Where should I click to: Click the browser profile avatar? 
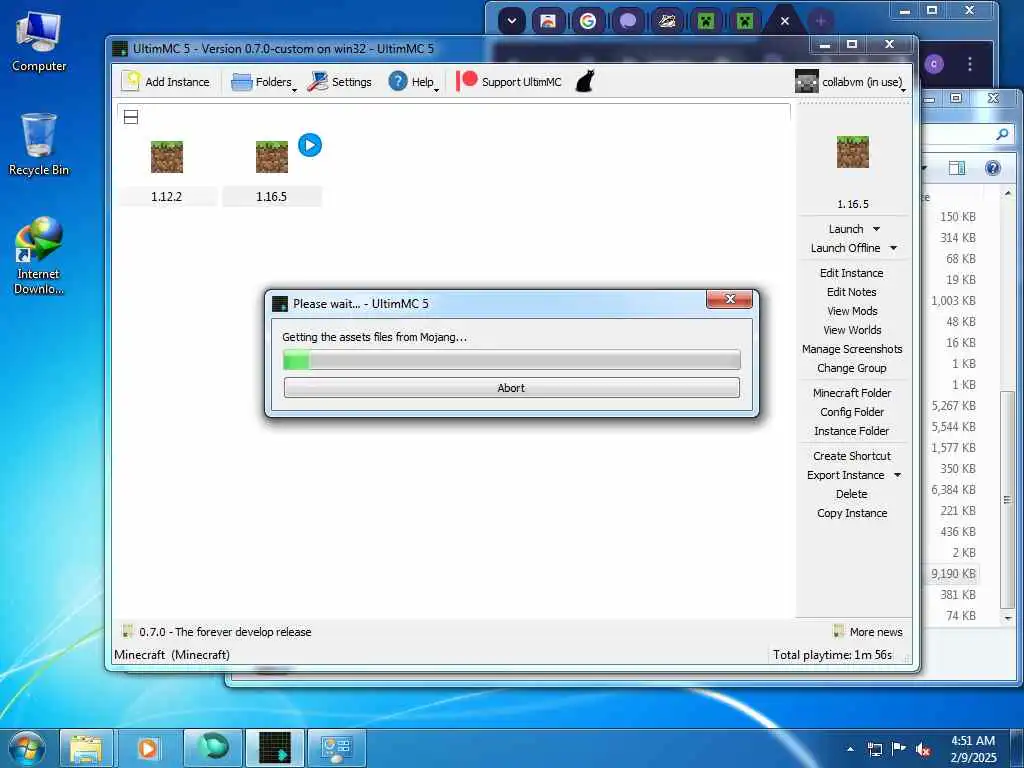pos(934,64)
